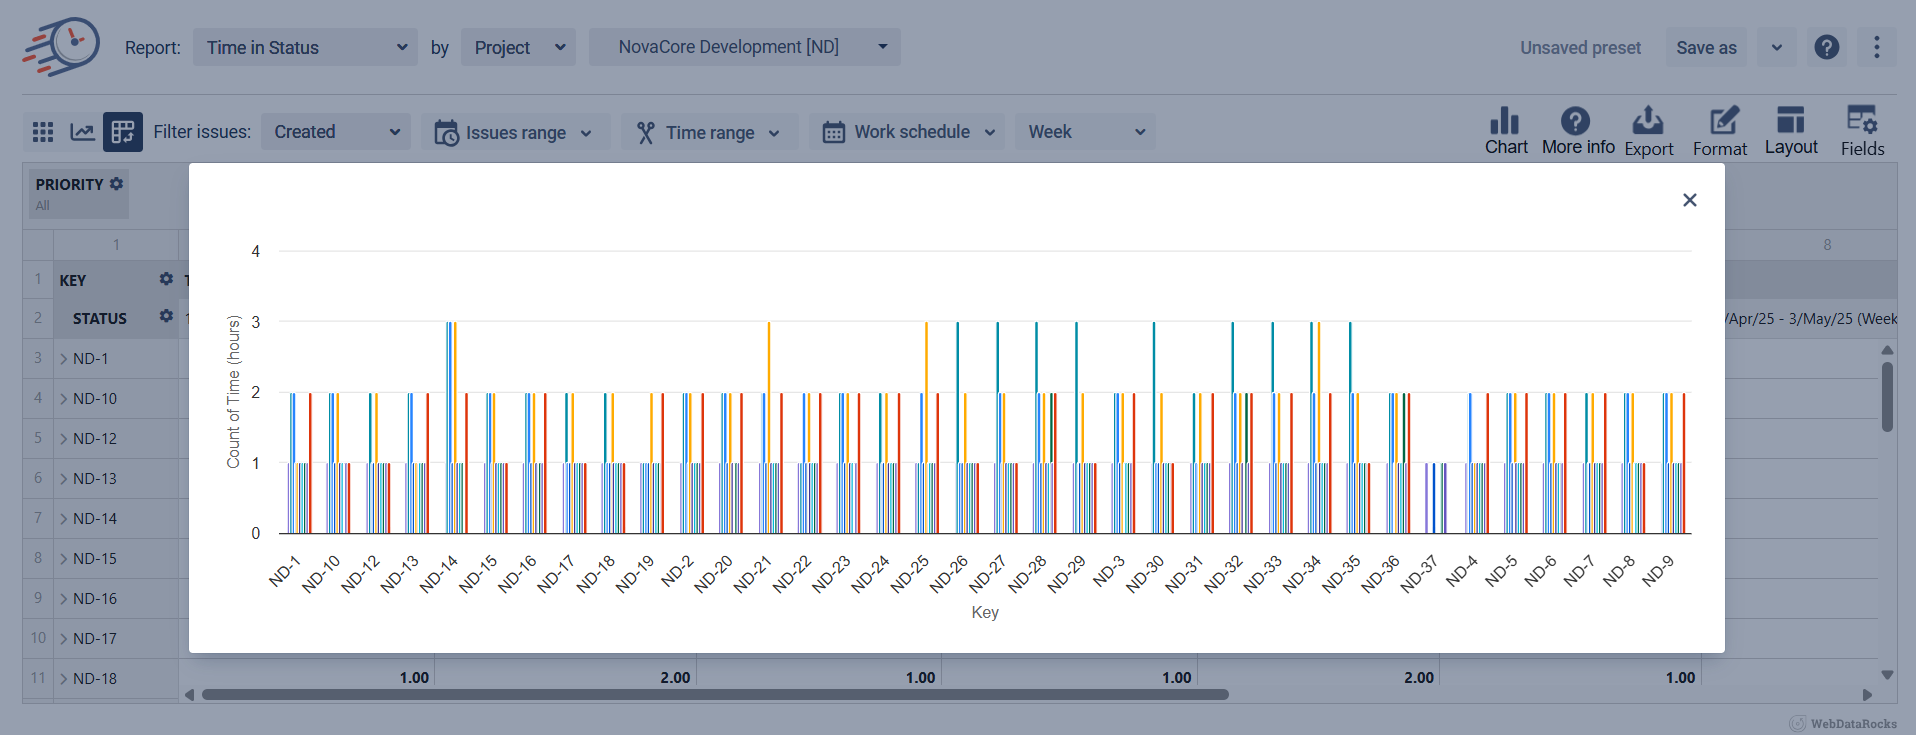Click the Save as button

click(x=1705, y=48)
